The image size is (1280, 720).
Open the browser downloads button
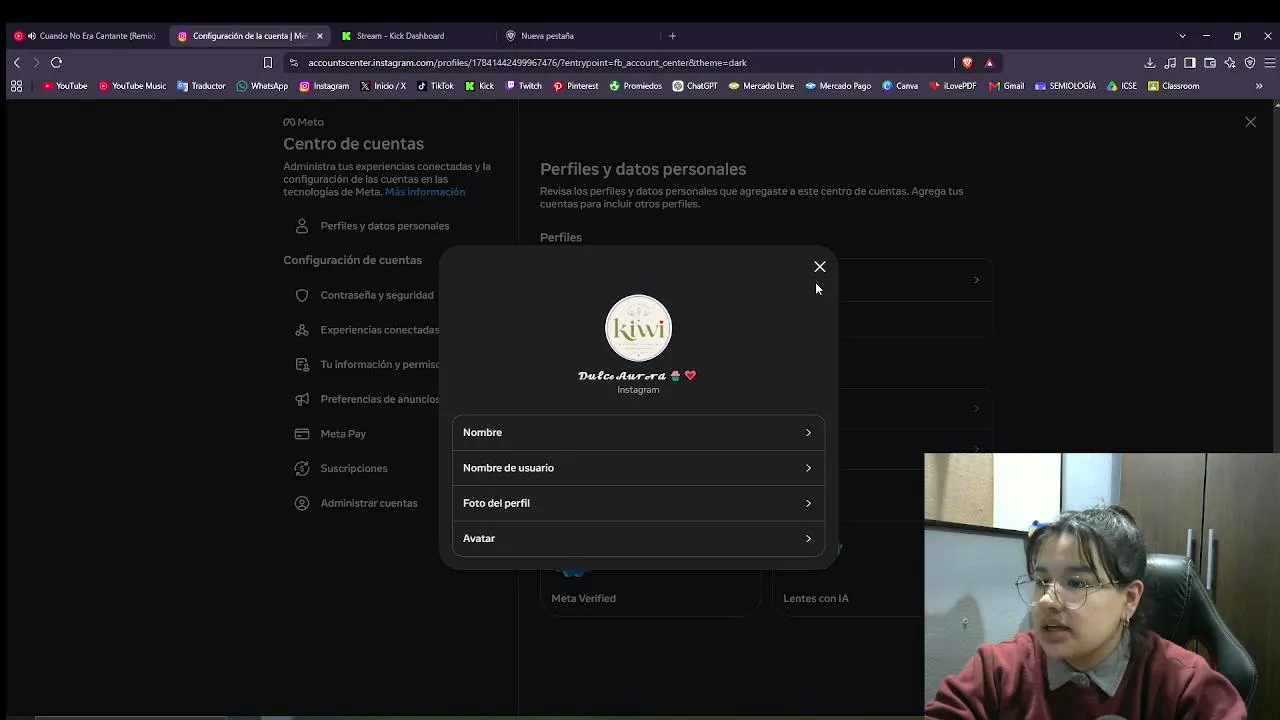coord(1150,63)
